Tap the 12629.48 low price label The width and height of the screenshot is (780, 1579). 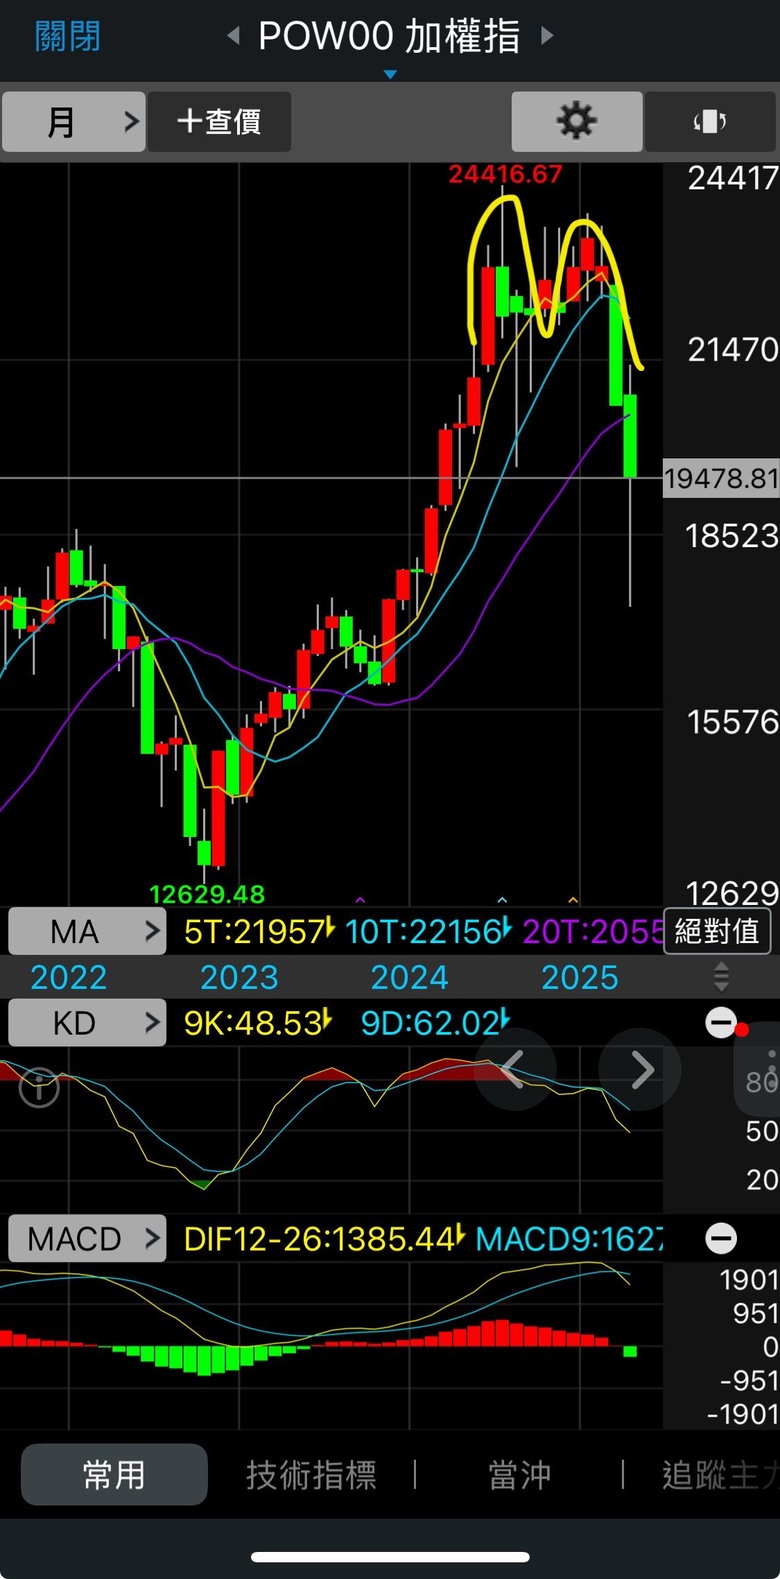(207, 894)
